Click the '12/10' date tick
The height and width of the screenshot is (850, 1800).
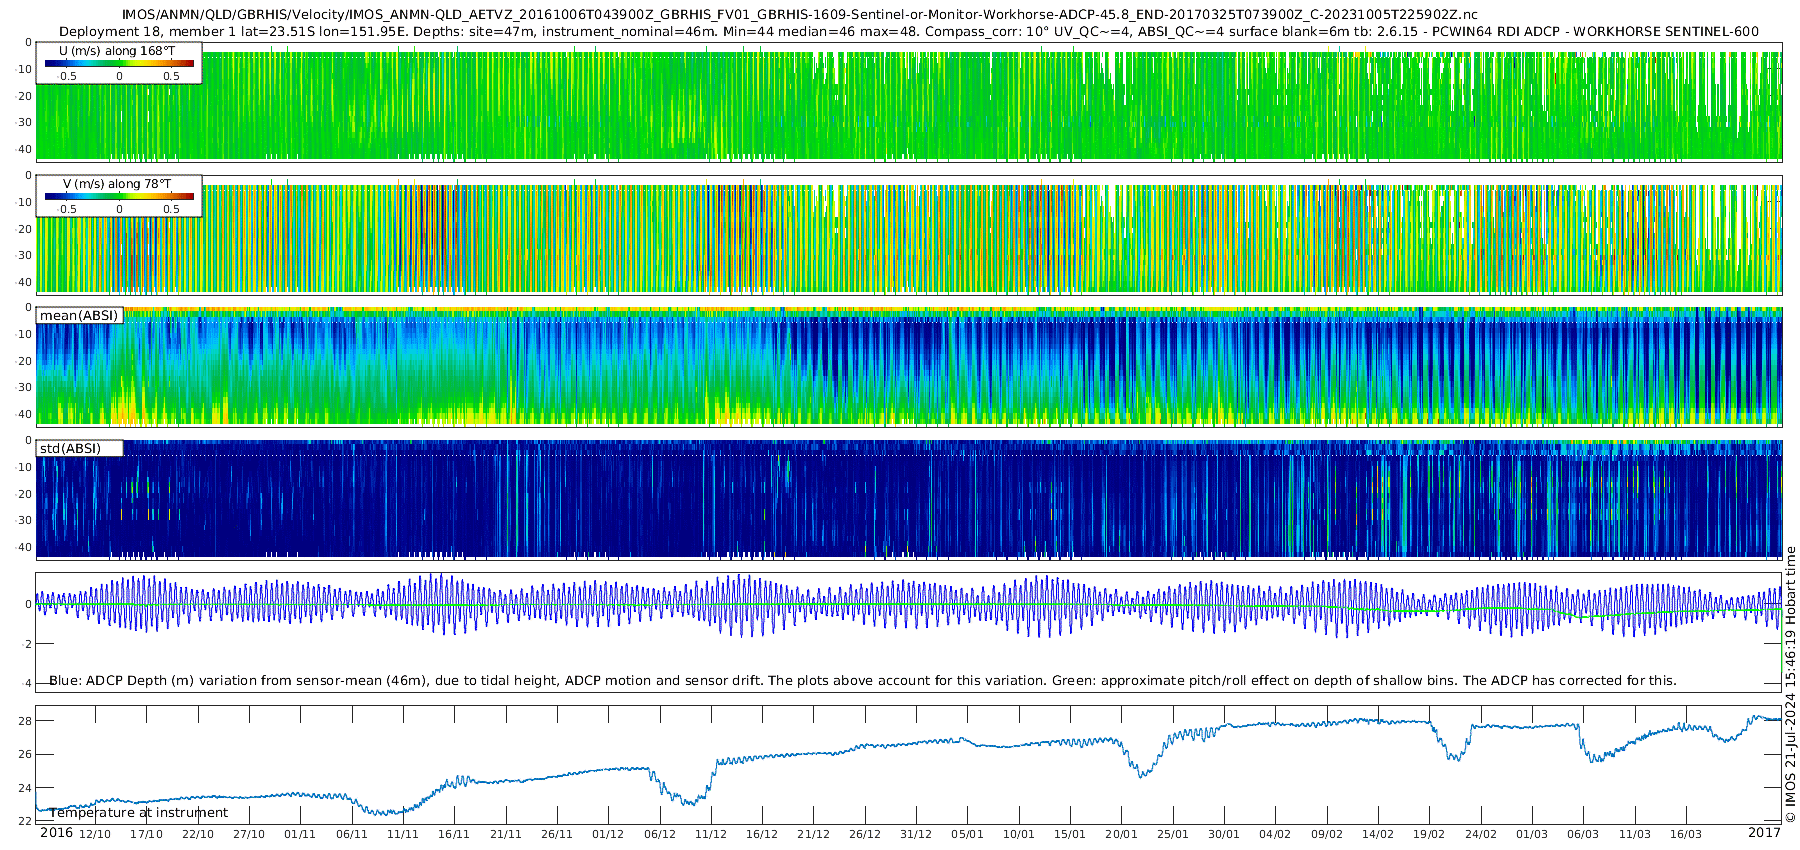pyautogui.click(x=95, y=834)
